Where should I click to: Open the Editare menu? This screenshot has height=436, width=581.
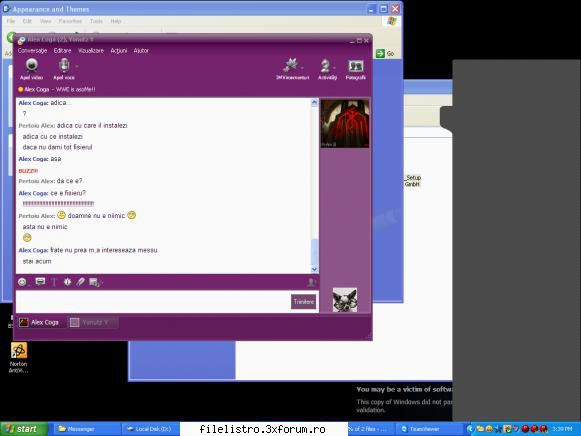(62, 51)
